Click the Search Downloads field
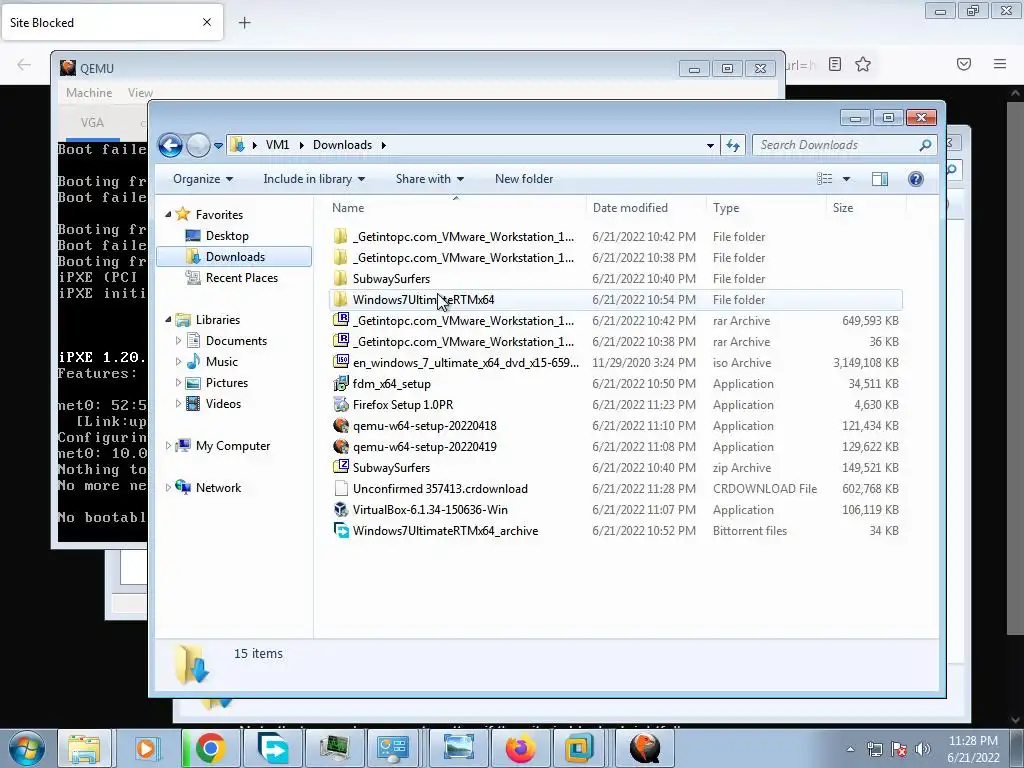Screen dimensions: 1024x768 pyautogui.click(x=845, y=145)
